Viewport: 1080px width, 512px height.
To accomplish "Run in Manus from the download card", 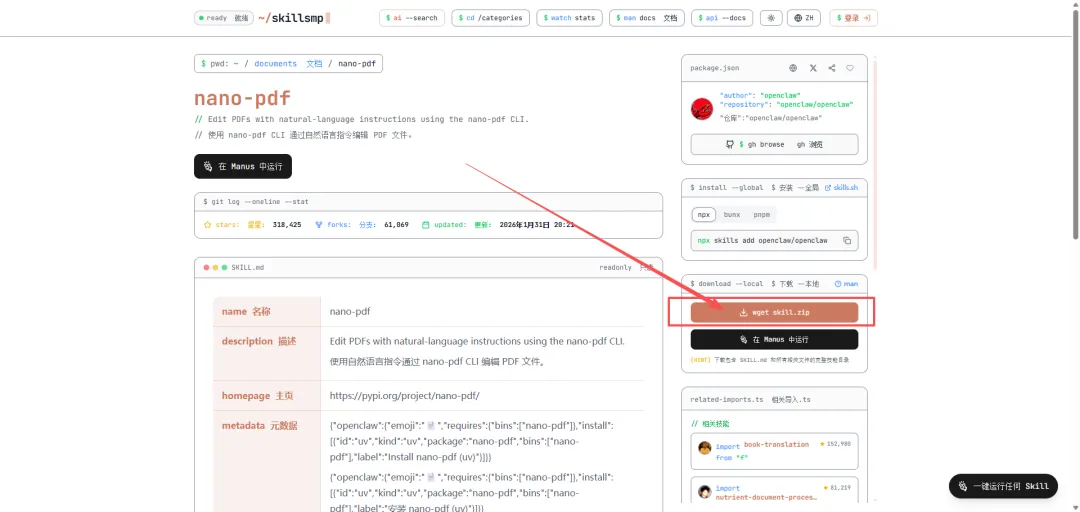I will point(774,340).
